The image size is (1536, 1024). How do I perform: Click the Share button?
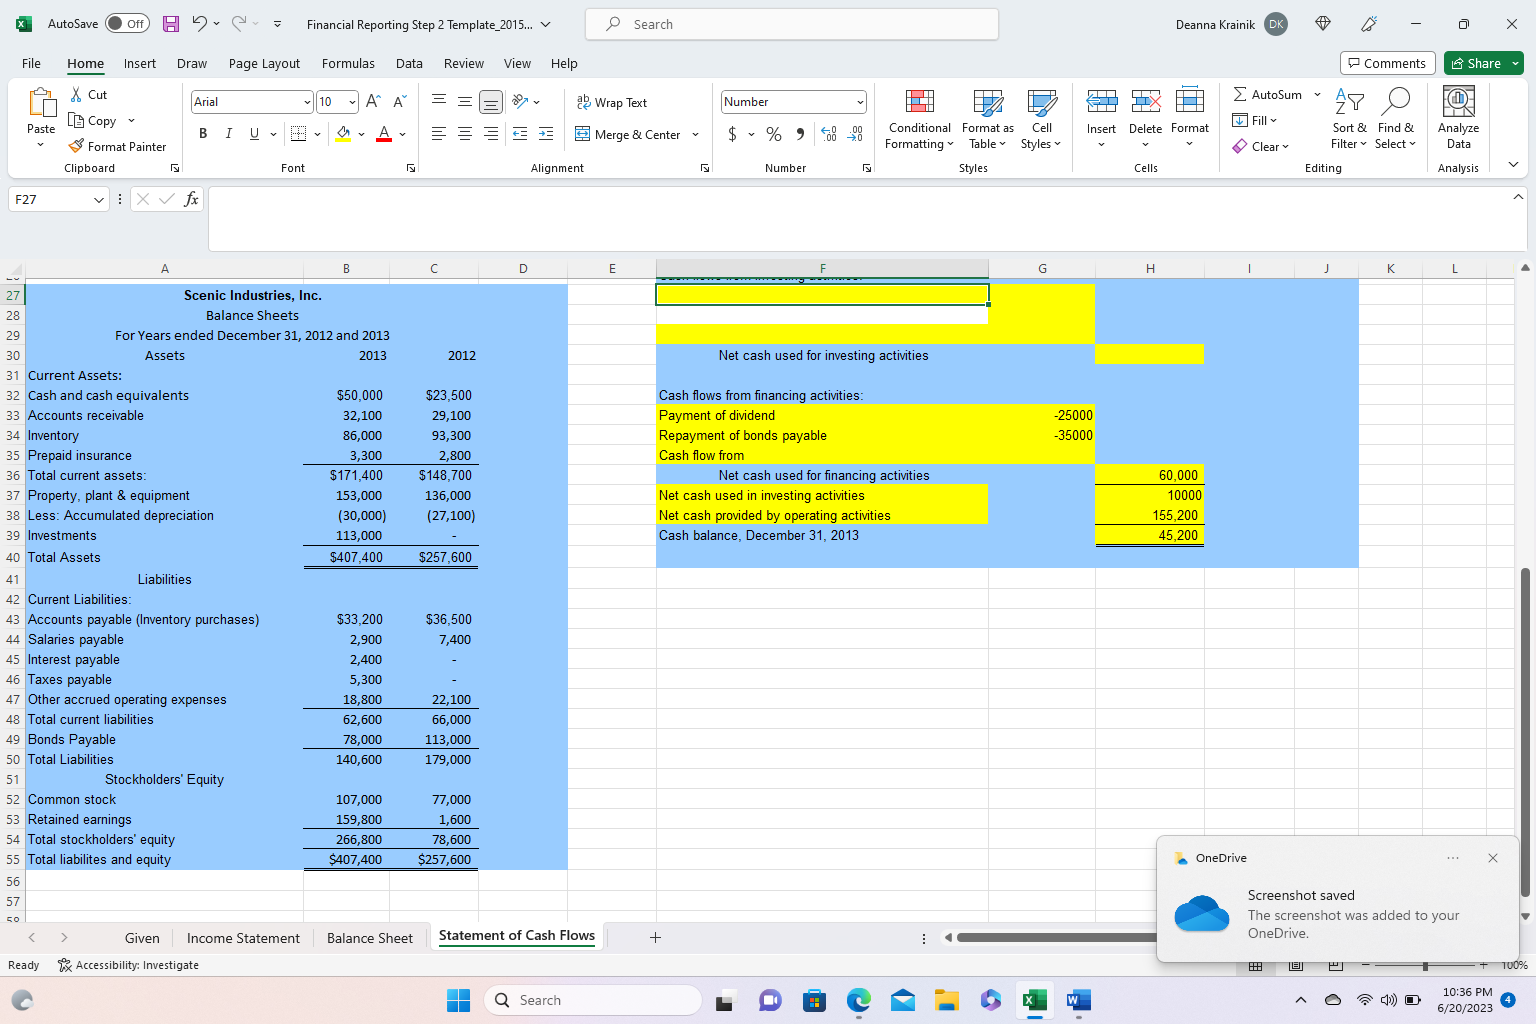pyautogui.click(x=1483, y=63)
